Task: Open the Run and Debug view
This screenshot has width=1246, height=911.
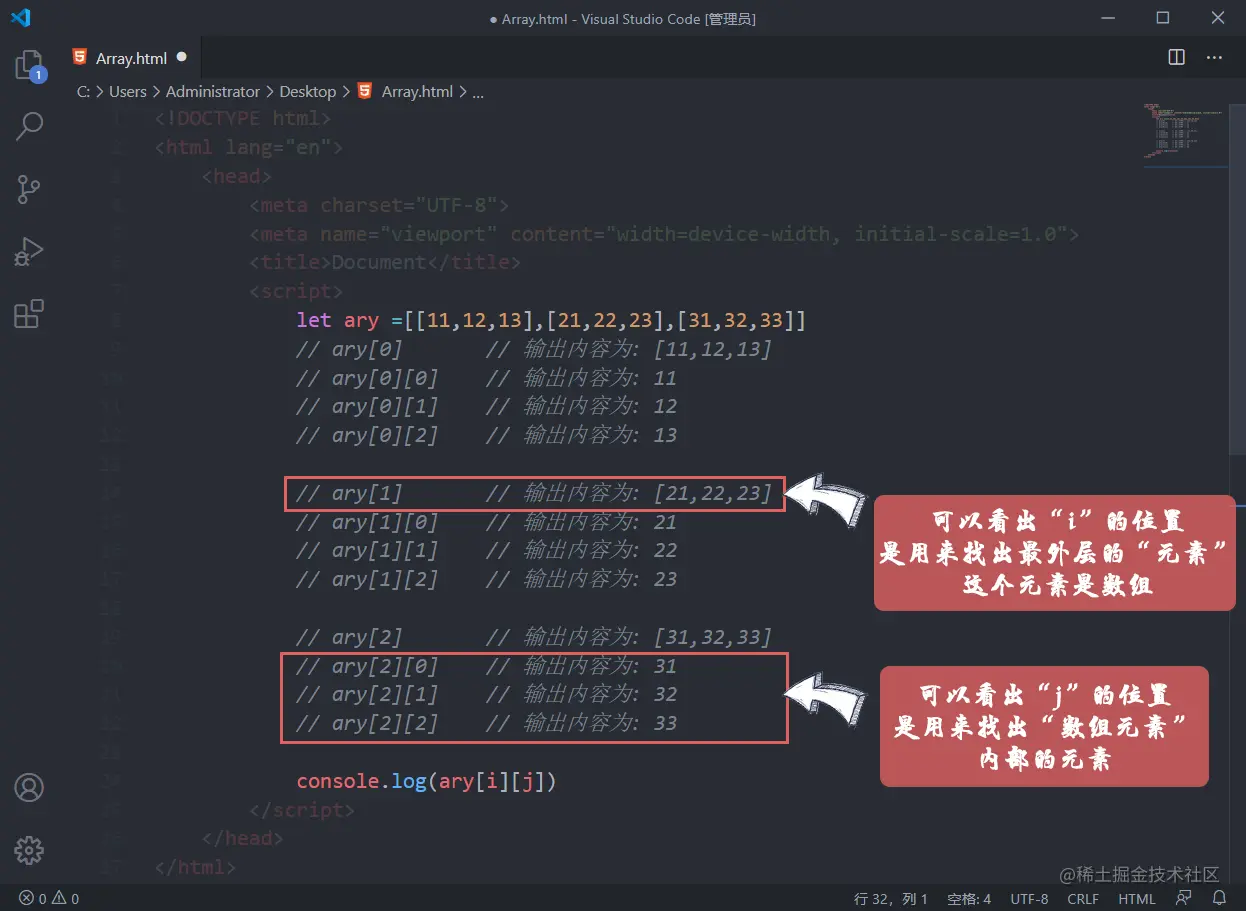Action: point(29,252)
